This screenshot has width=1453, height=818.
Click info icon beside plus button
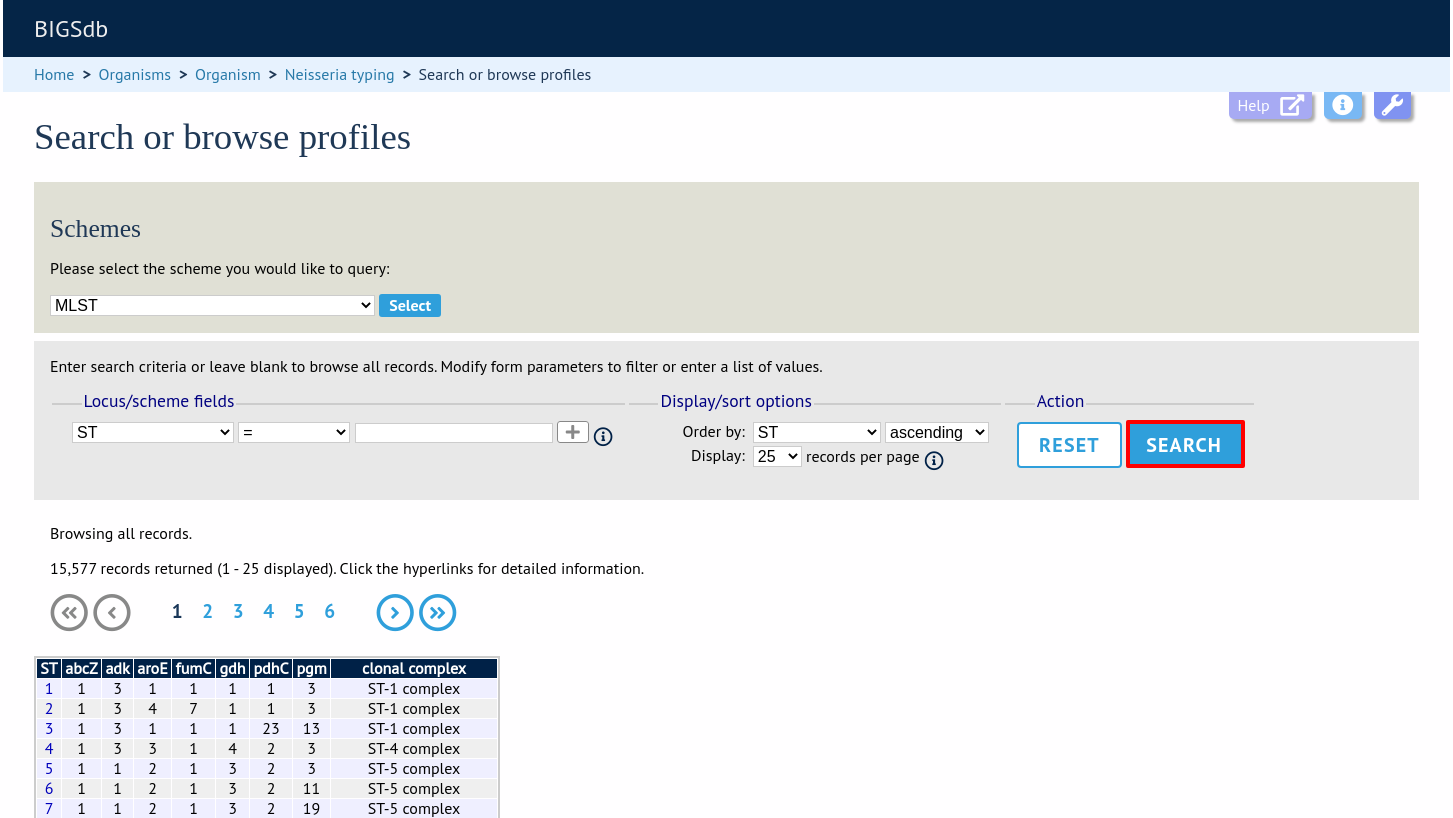point(603,436)
